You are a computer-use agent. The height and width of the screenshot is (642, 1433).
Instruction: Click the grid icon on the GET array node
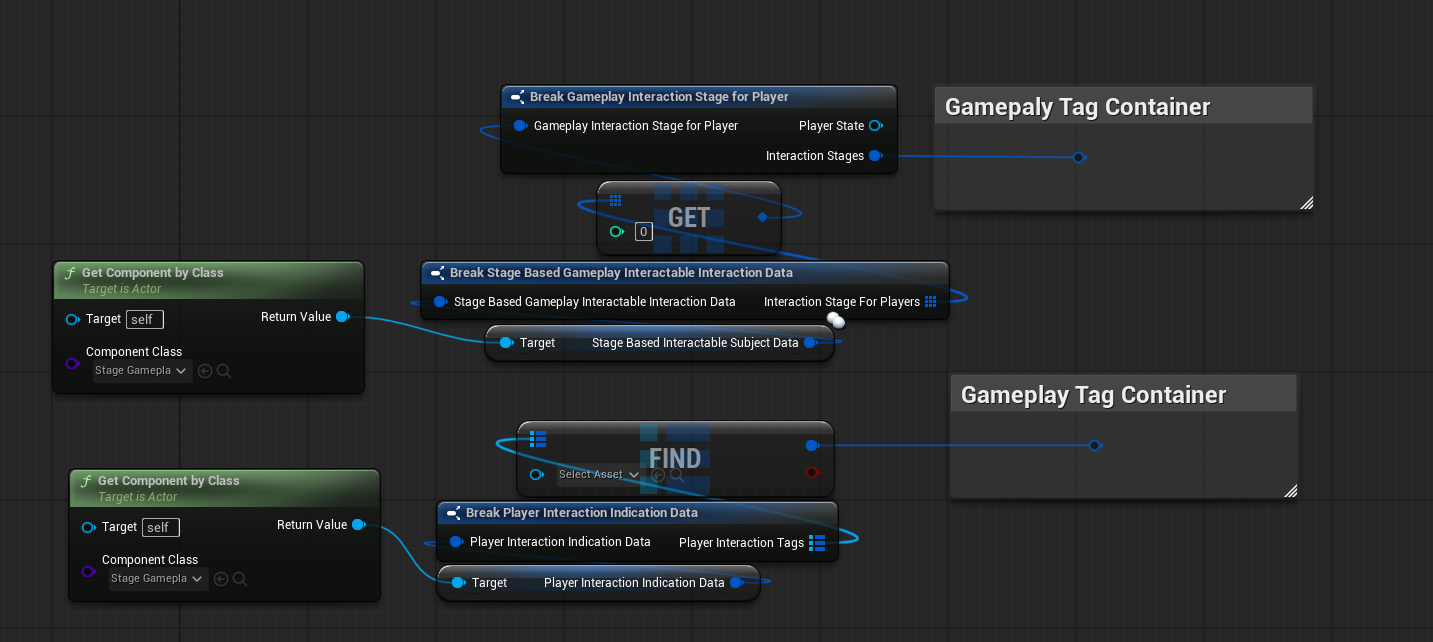pos(615,200)
